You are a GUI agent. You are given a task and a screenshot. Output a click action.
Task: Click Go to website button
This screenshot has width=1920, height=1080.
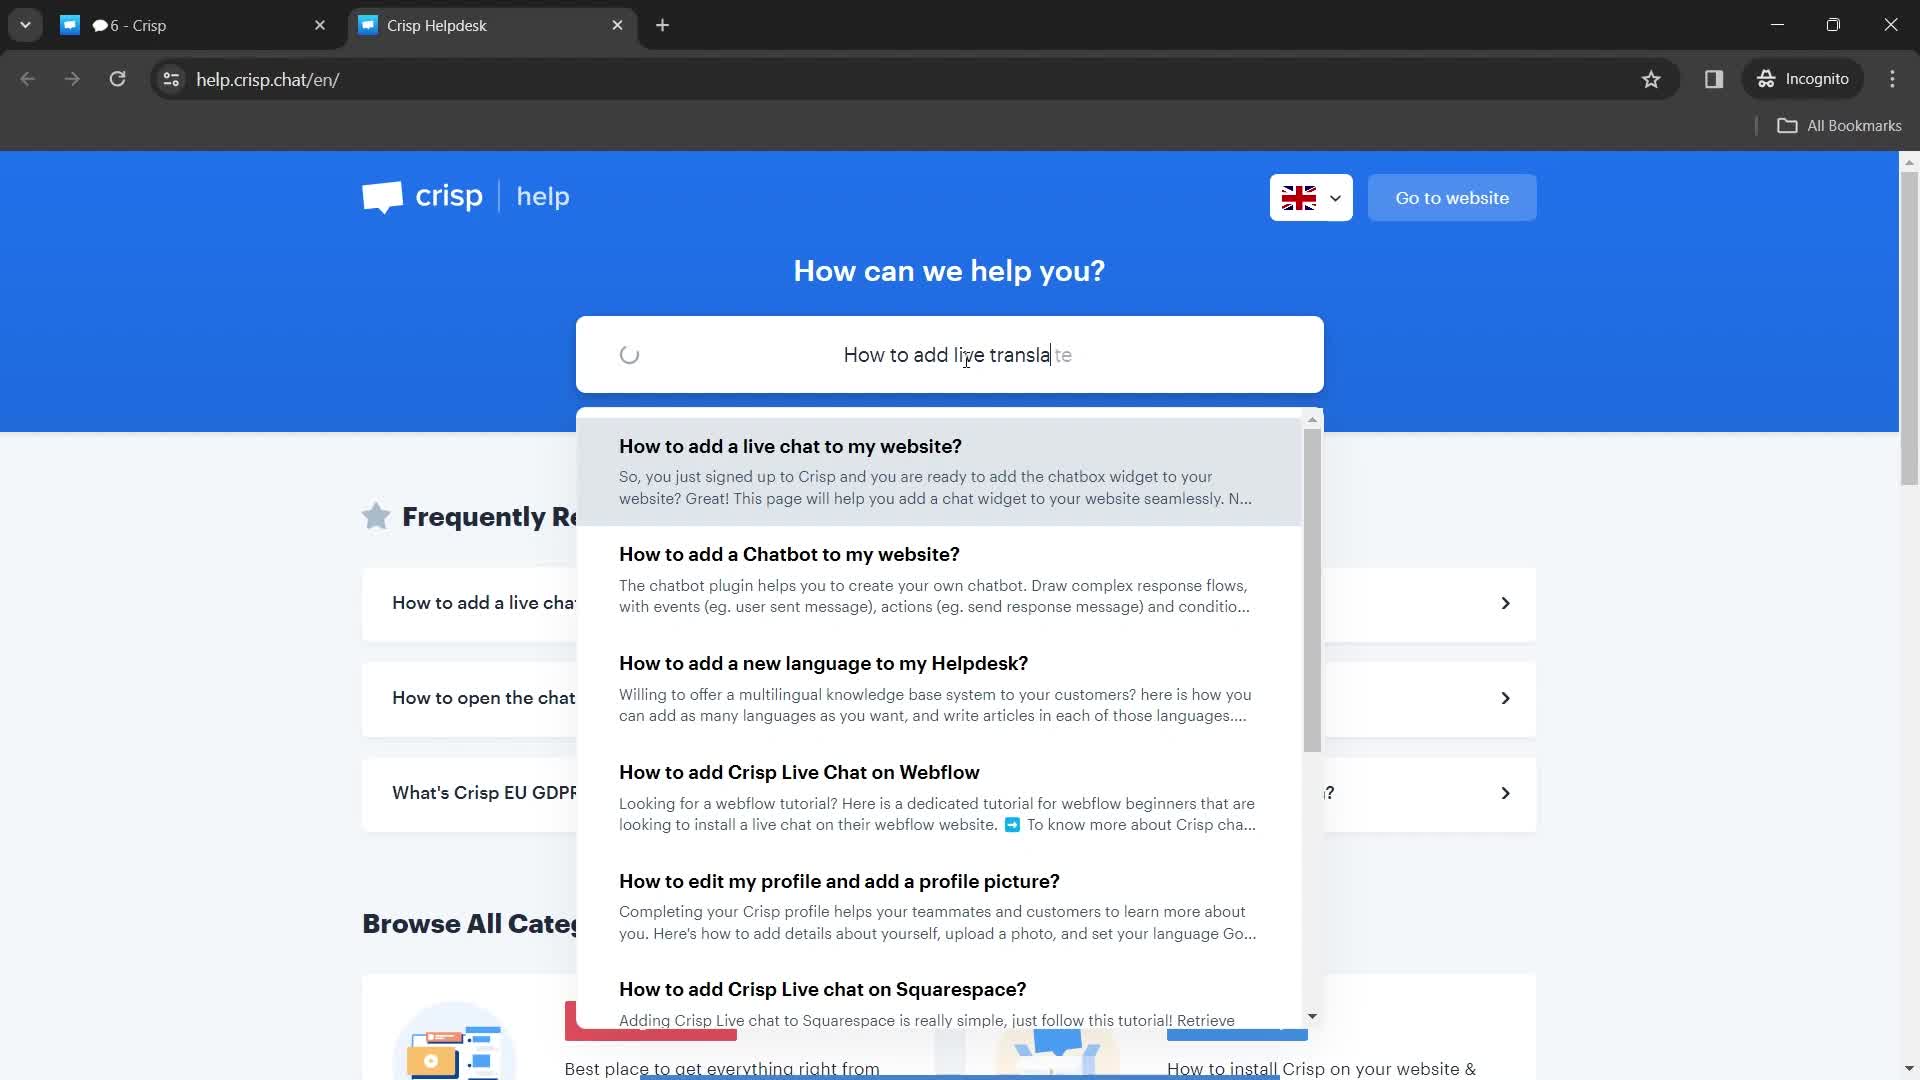[1452, 198]
